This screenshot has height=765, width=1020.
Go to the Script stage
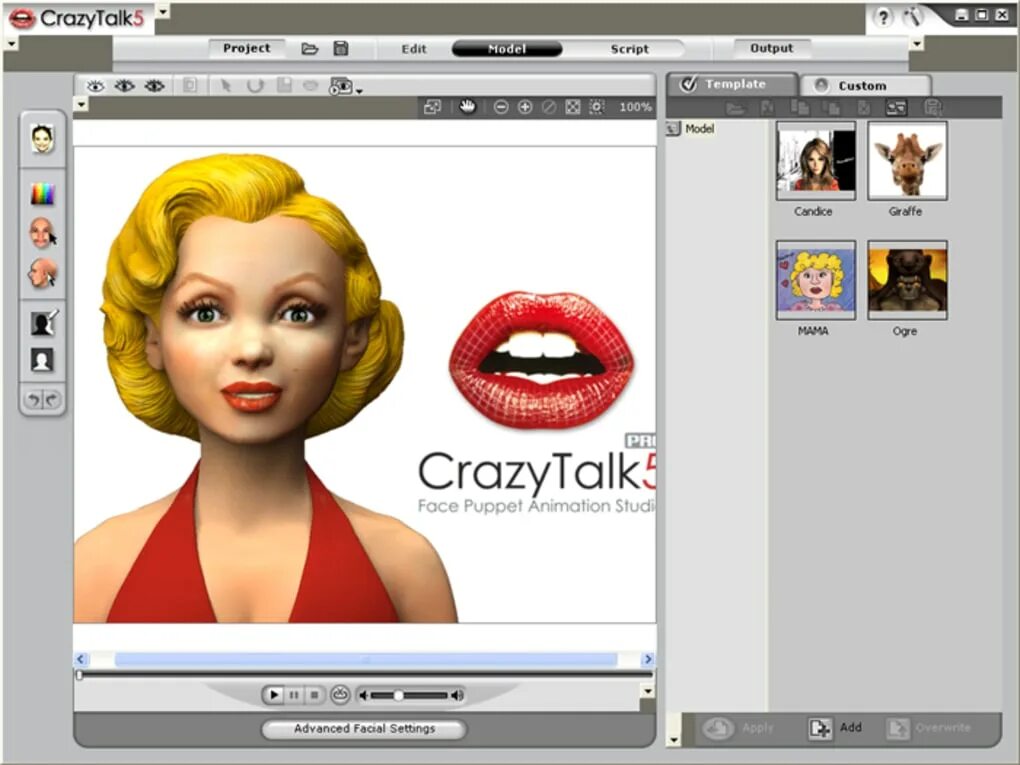click(629, 49)
